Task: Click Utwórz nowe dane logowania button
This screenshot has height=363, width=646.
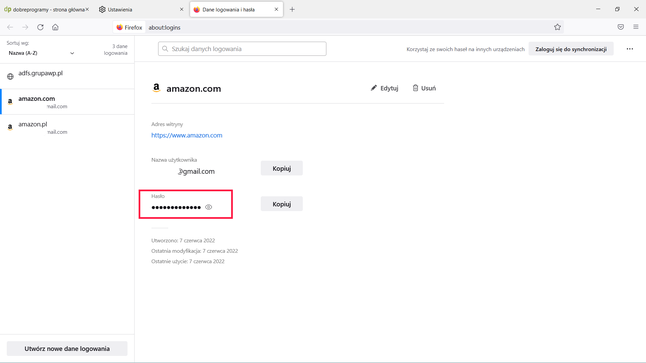Action: click(x=67, y=349)
